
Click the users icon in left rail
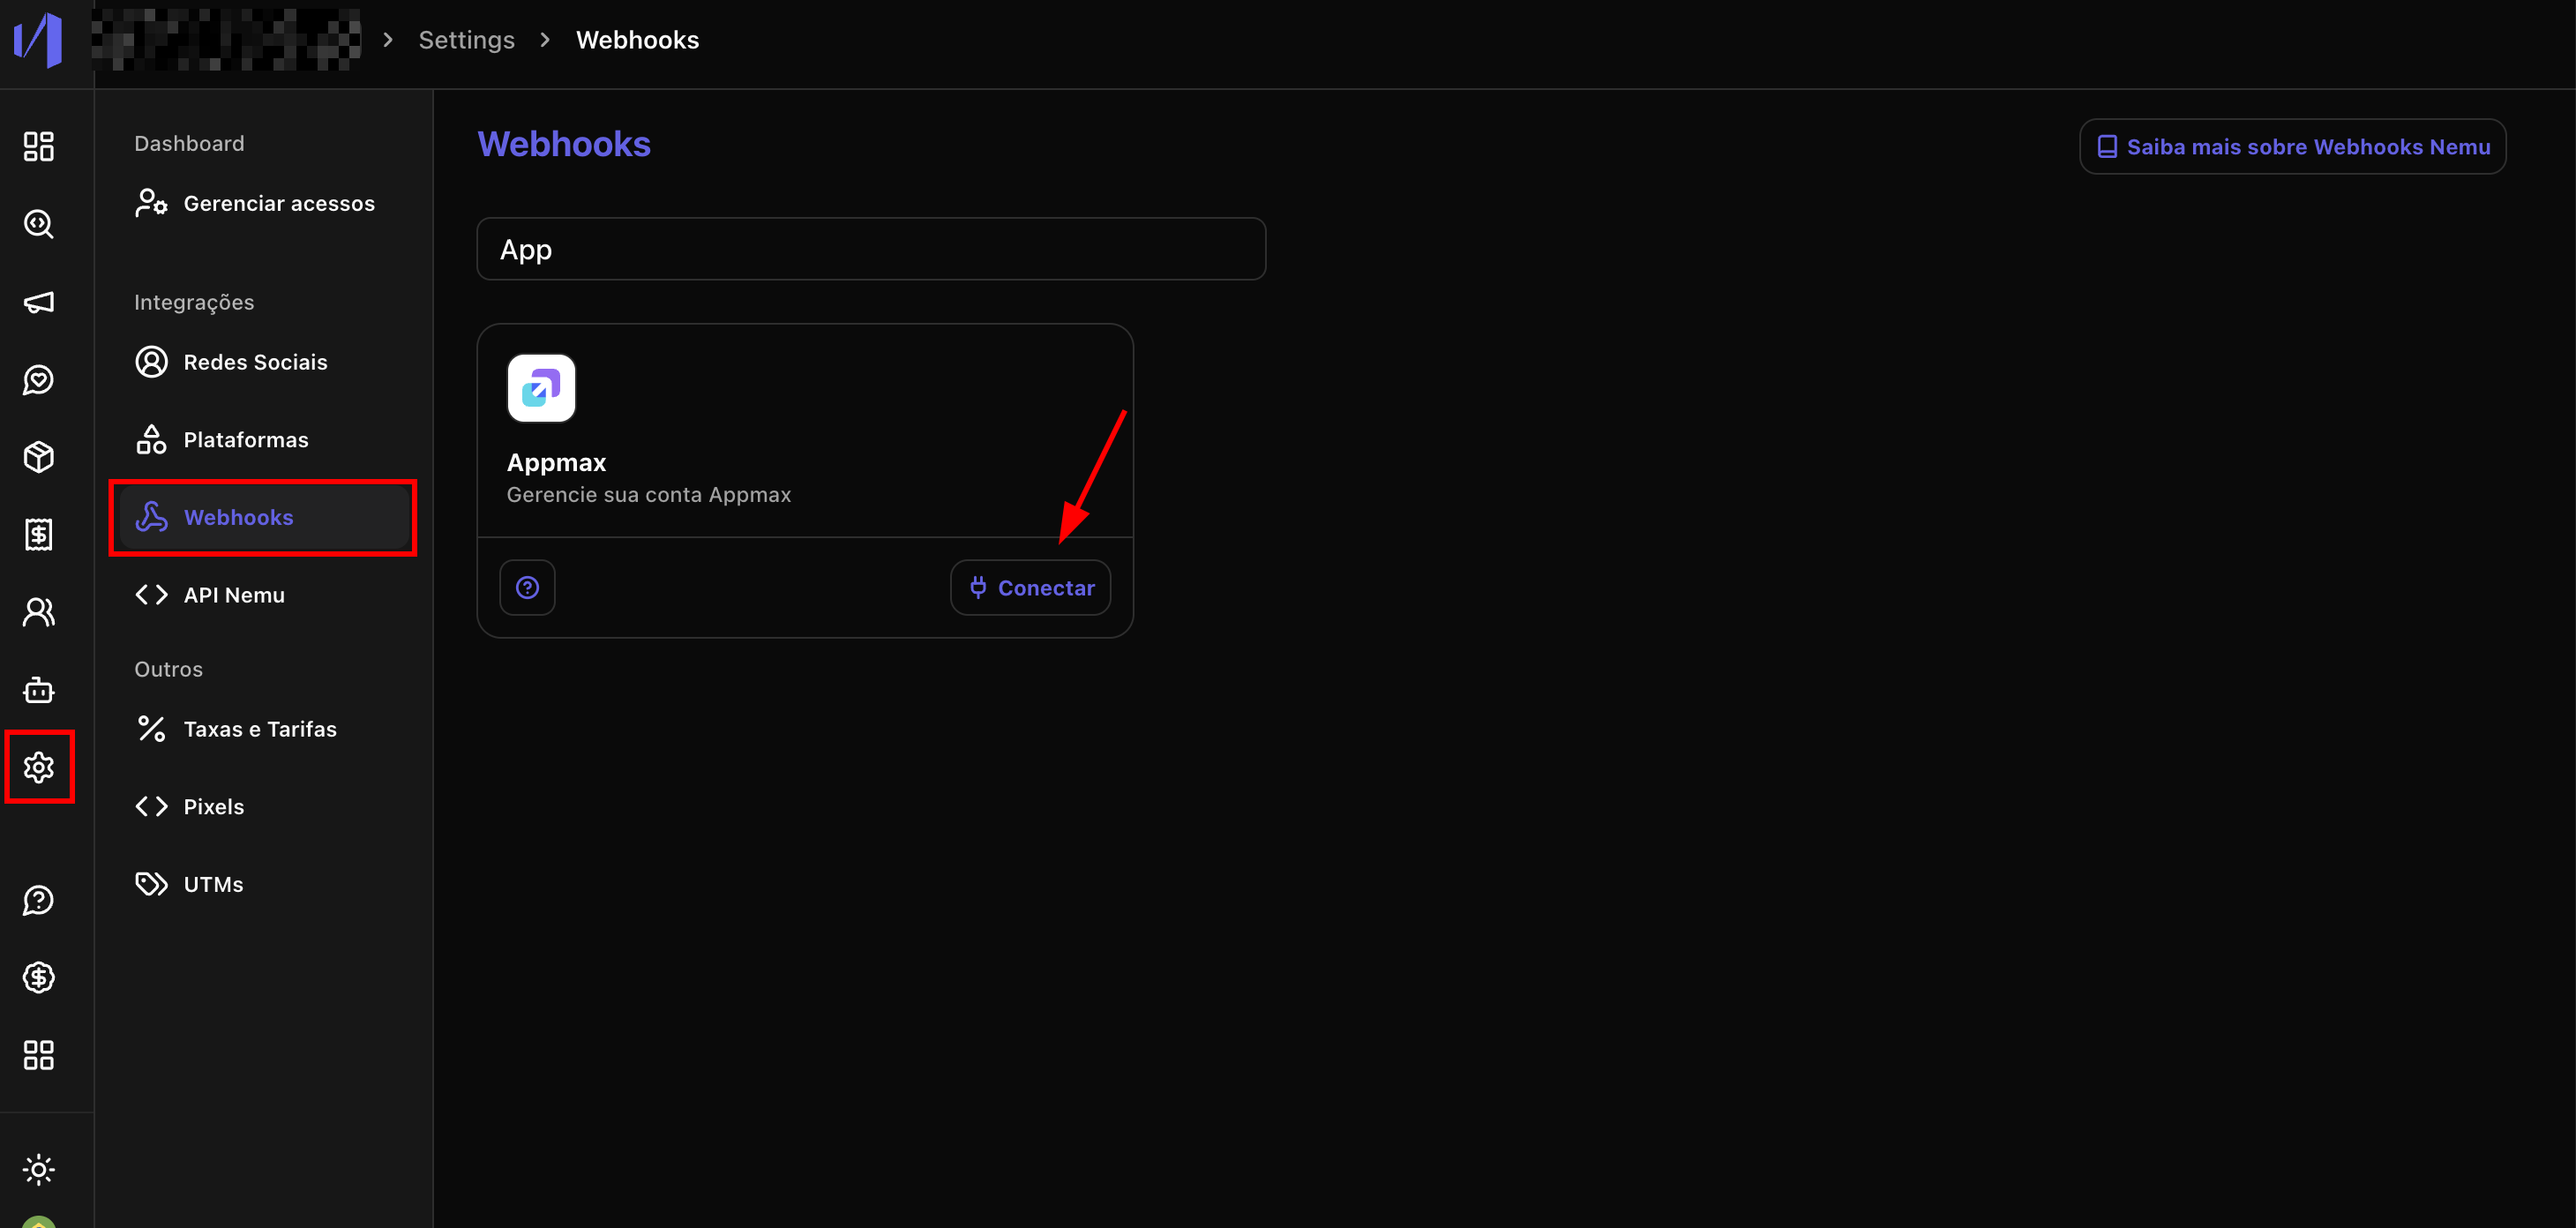click(38, 612)
